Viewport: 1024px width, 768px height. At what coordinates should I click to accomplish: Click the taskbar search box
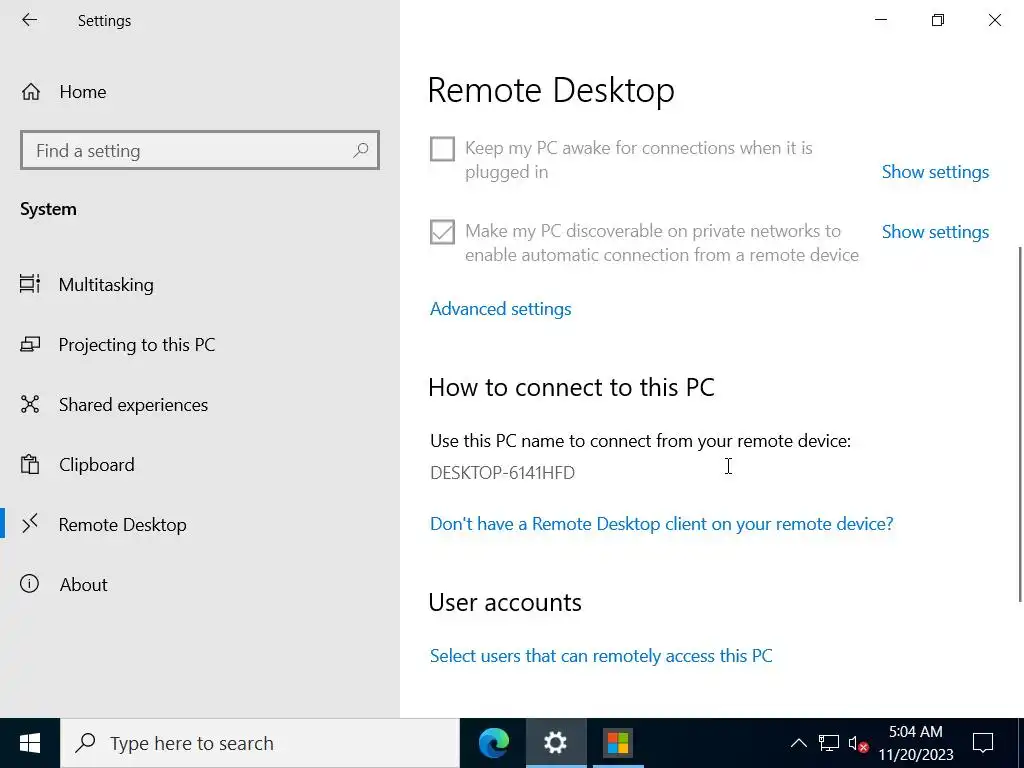point(260,743)
